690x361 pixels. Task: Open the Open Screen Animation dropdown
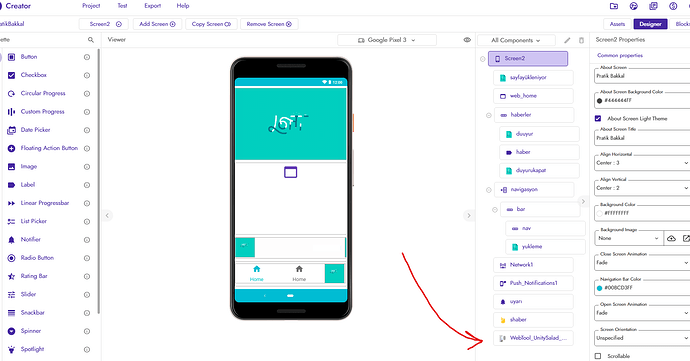(x=642, y=313)
